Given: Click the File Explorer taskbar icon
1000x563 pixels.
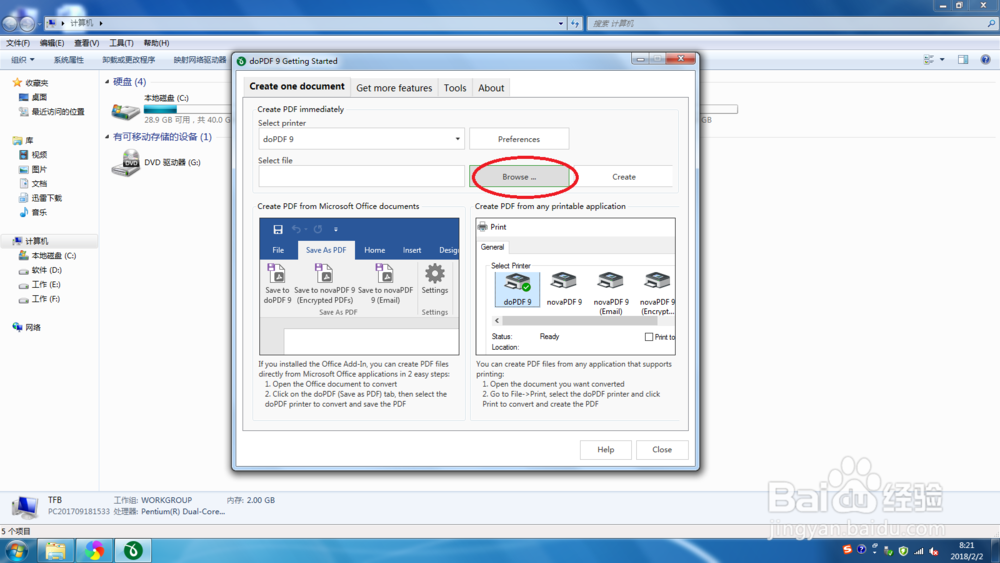Looking at the screenshot, I should (55, 550).
